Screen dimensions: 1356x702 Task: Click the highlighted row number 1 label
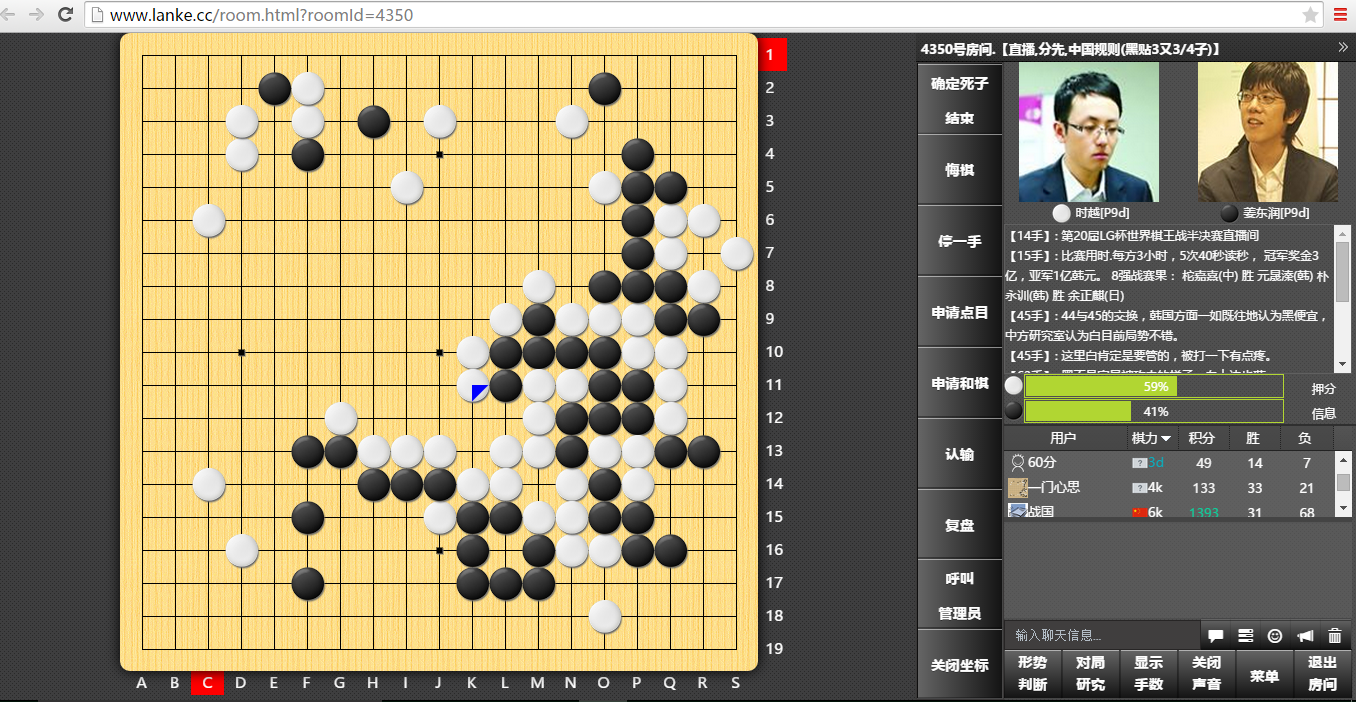tap(772, 55)
